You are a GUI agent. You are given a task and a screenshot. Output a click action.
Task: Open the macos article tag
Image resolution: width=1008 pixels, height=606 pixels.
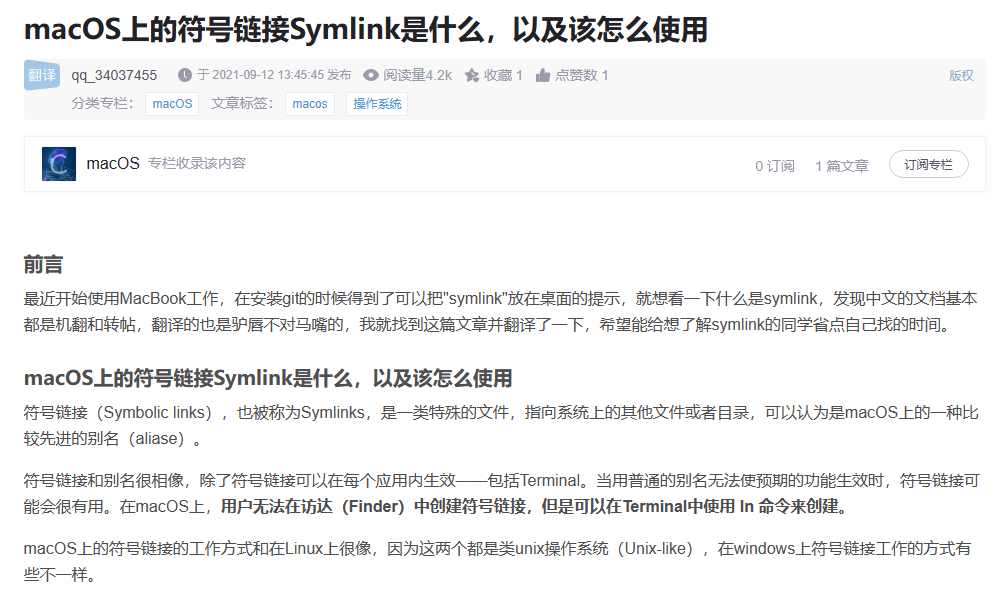[310, 103]
